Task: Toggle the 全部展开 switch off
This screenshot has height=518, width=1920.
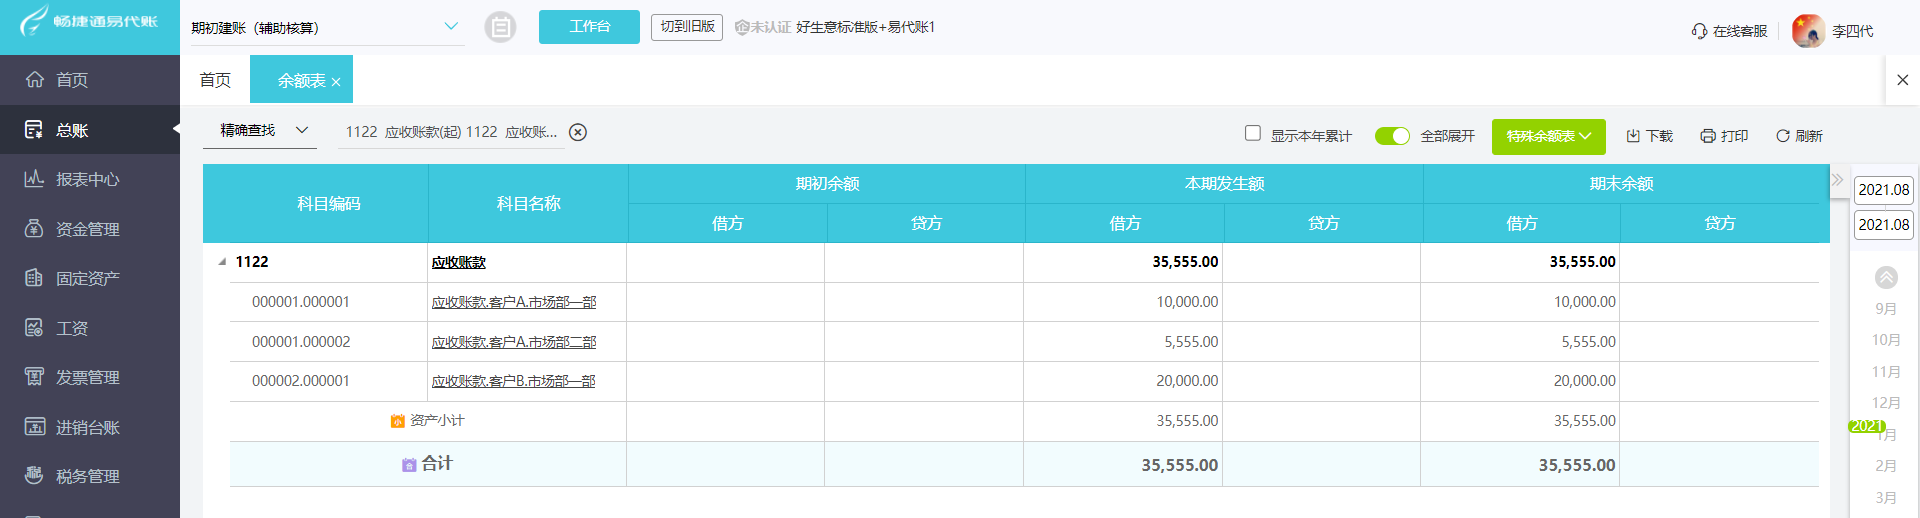Action: 1392,136
